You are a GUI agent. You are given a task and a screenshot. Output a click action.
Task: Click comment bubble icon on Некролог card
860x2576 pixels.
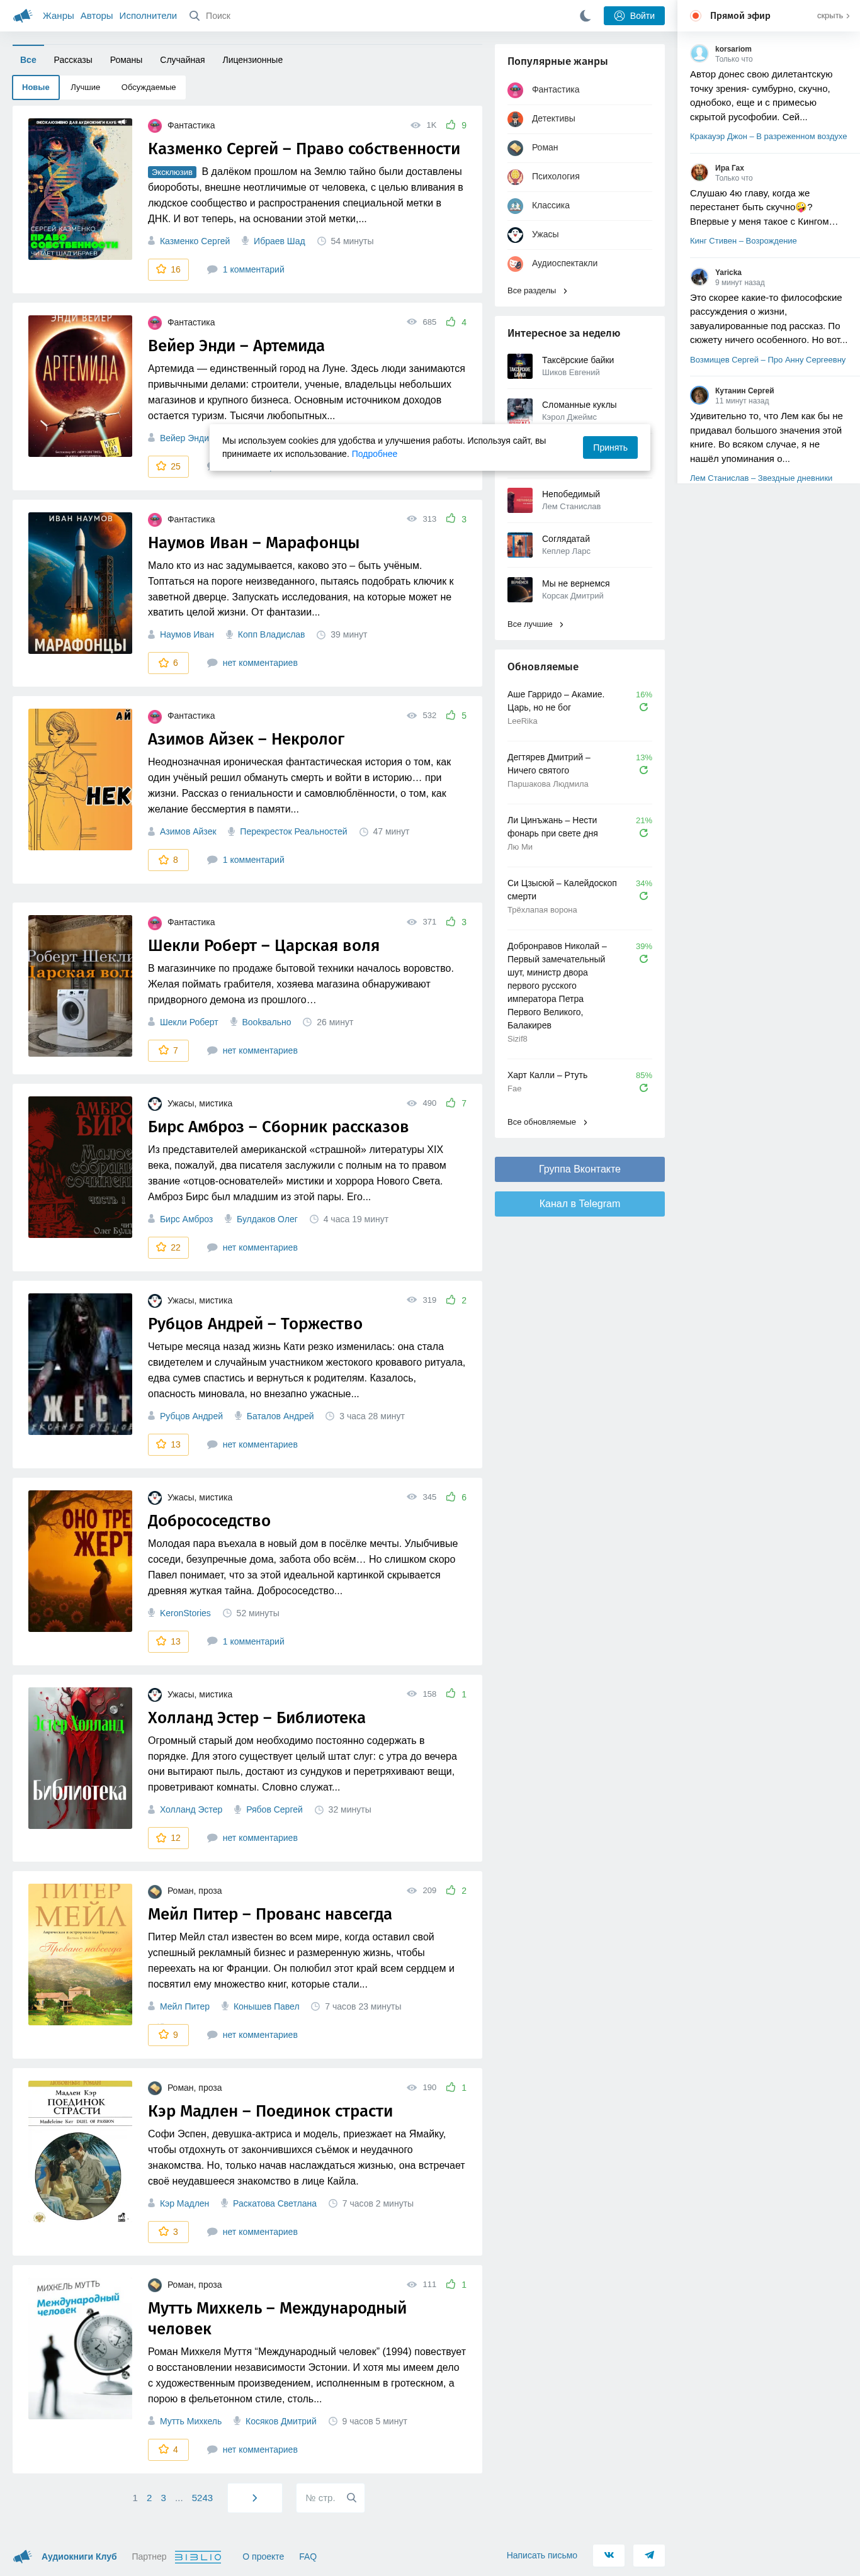tap(212, 860)
